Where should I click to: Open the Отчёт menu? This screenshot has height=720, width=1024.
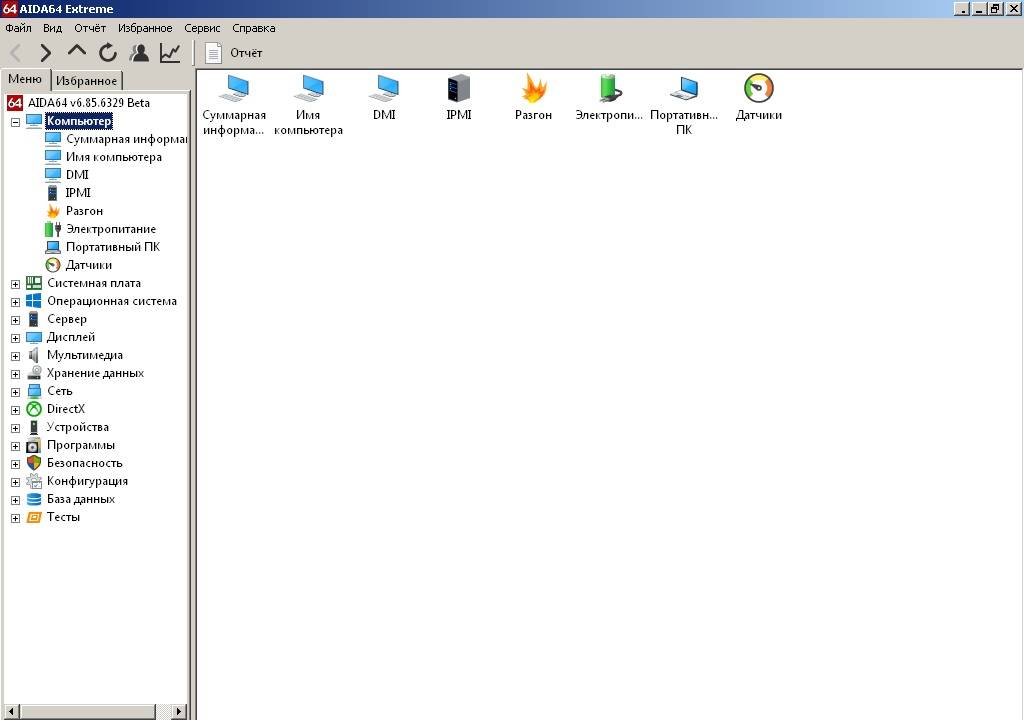pos(89,28)
